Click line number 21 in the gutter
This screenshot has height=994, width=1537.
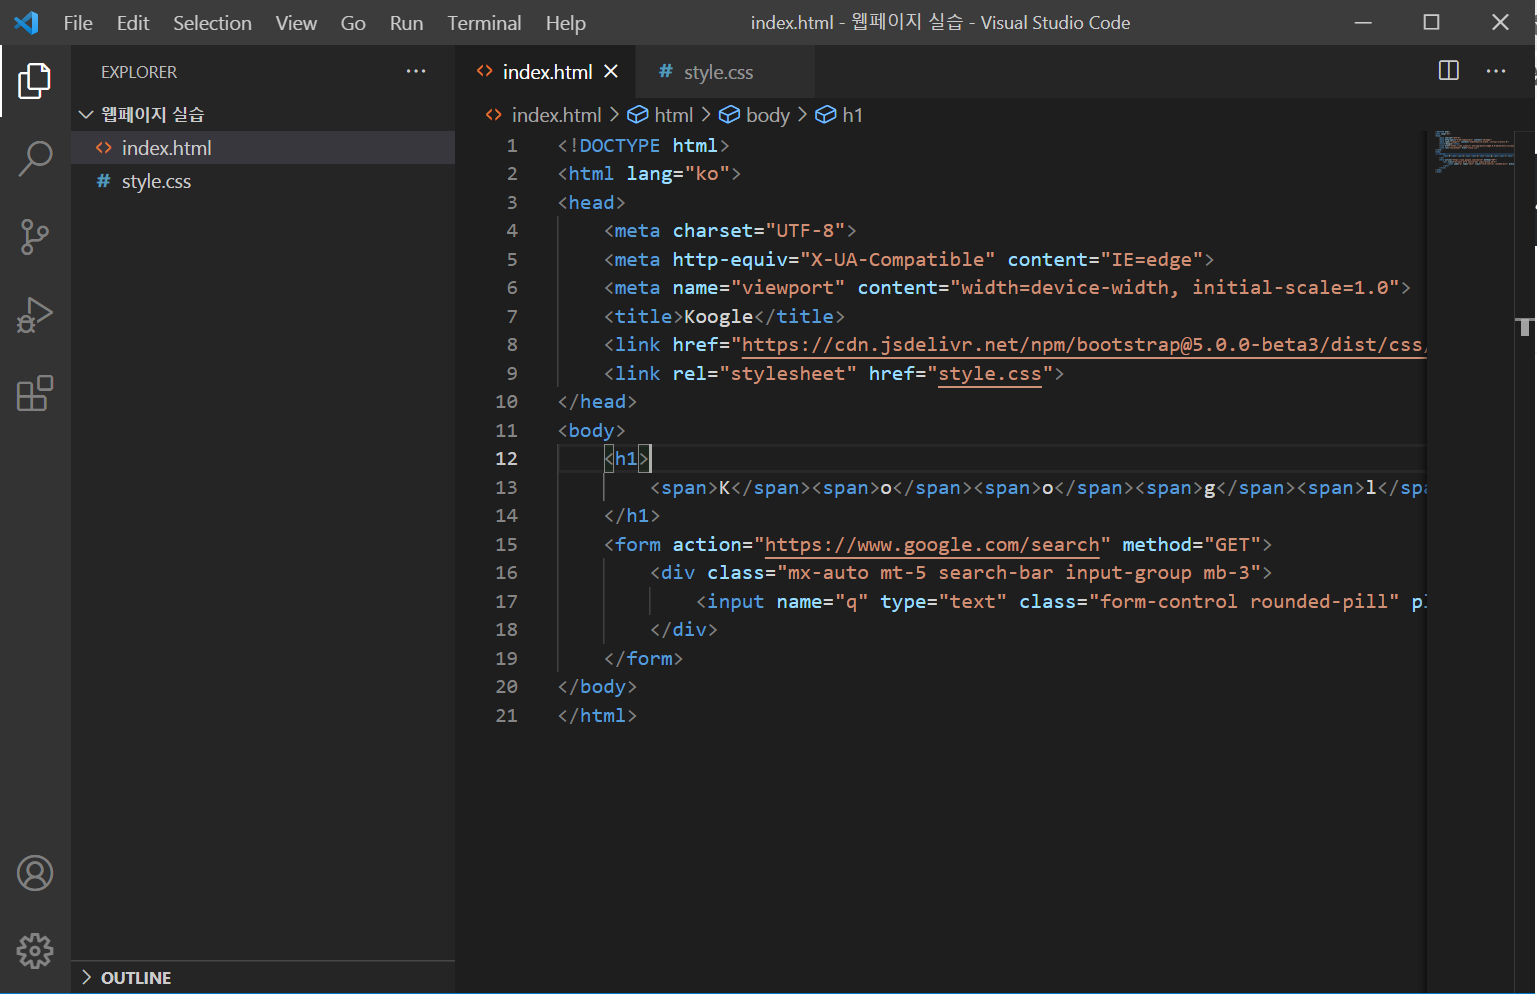pos(506,716)
